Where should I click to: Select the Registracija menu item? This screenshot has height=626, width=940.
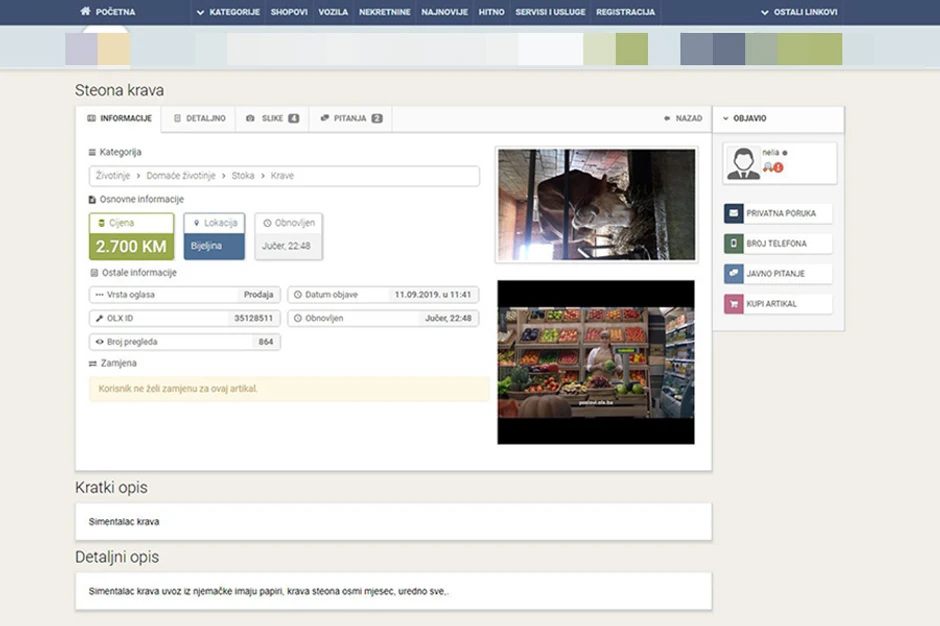click(625, 12)
